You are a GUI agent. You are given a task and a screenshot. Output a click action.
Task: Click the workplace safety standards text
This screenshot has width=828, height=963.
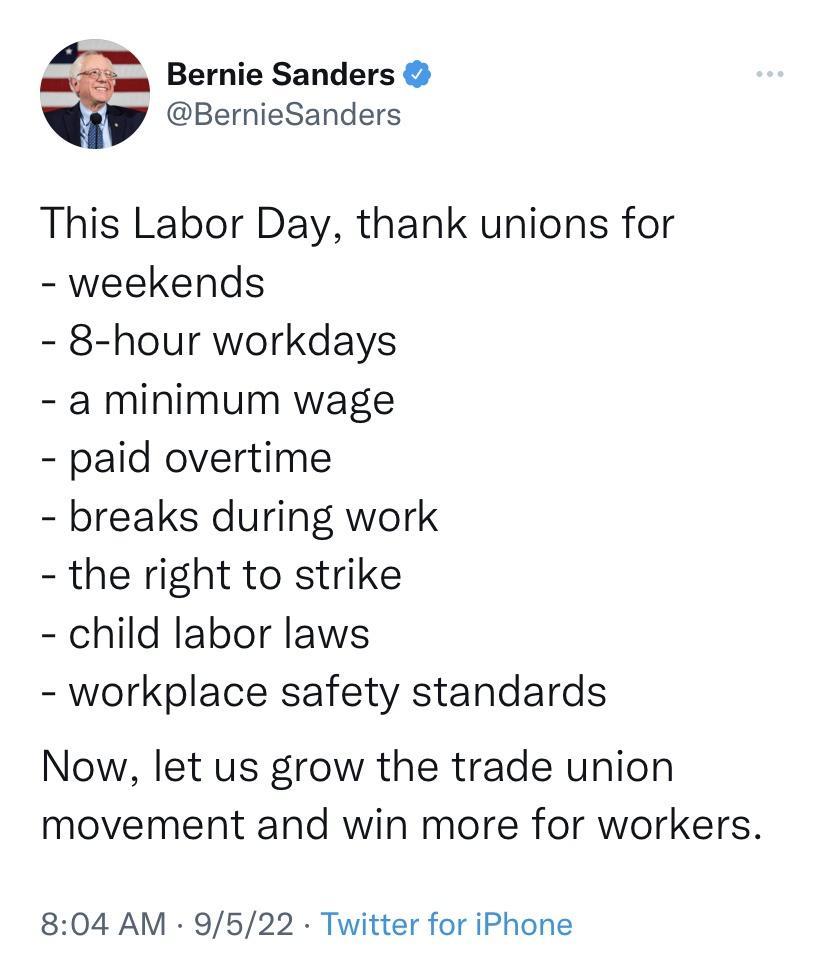[323, 690]
